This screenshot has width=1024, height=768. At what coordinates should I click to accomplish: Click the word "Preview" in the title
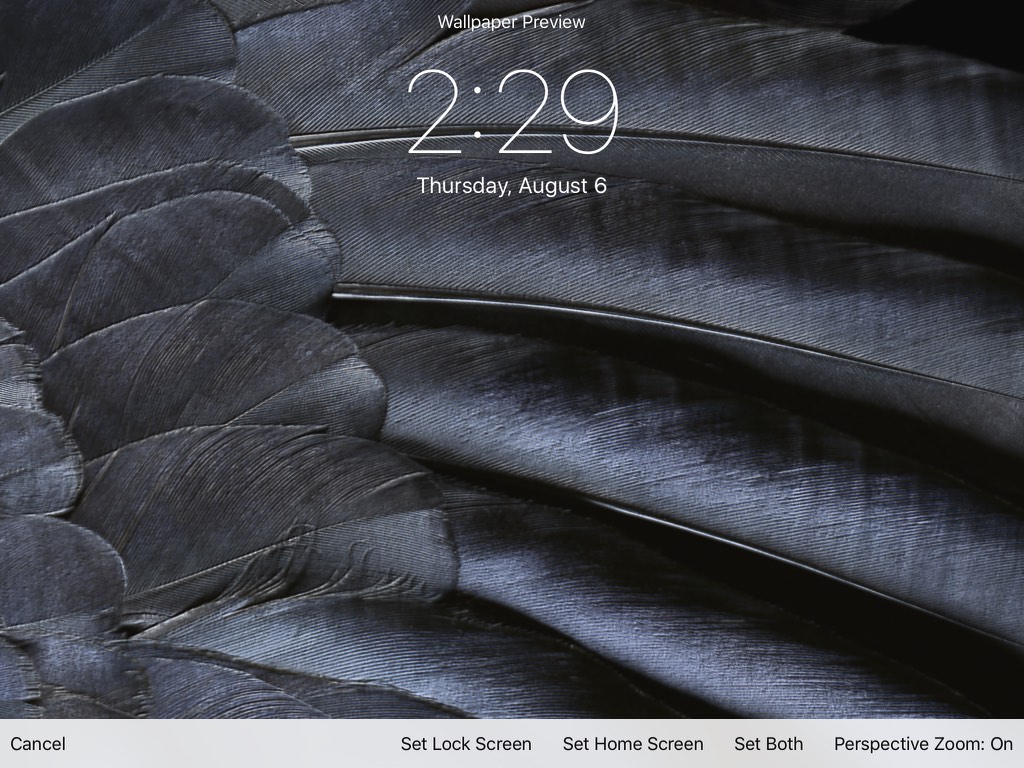553,22
